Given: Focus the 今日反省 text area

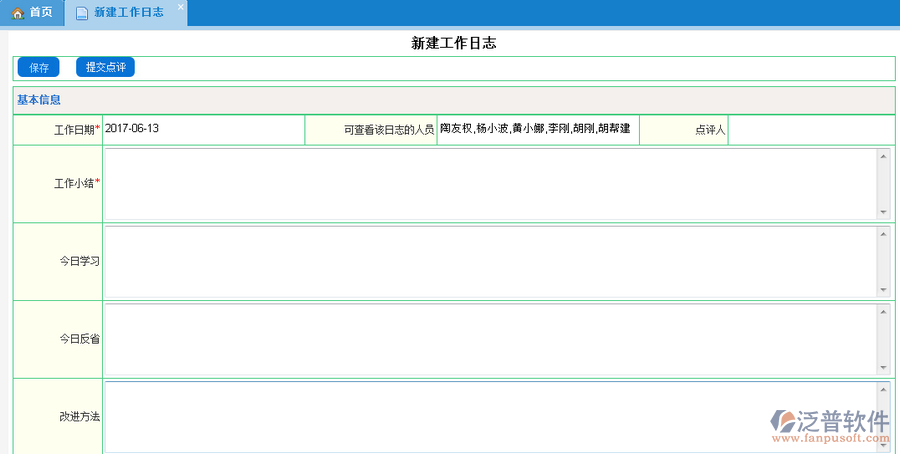Looking at the screenshot, I should point(490,339).
